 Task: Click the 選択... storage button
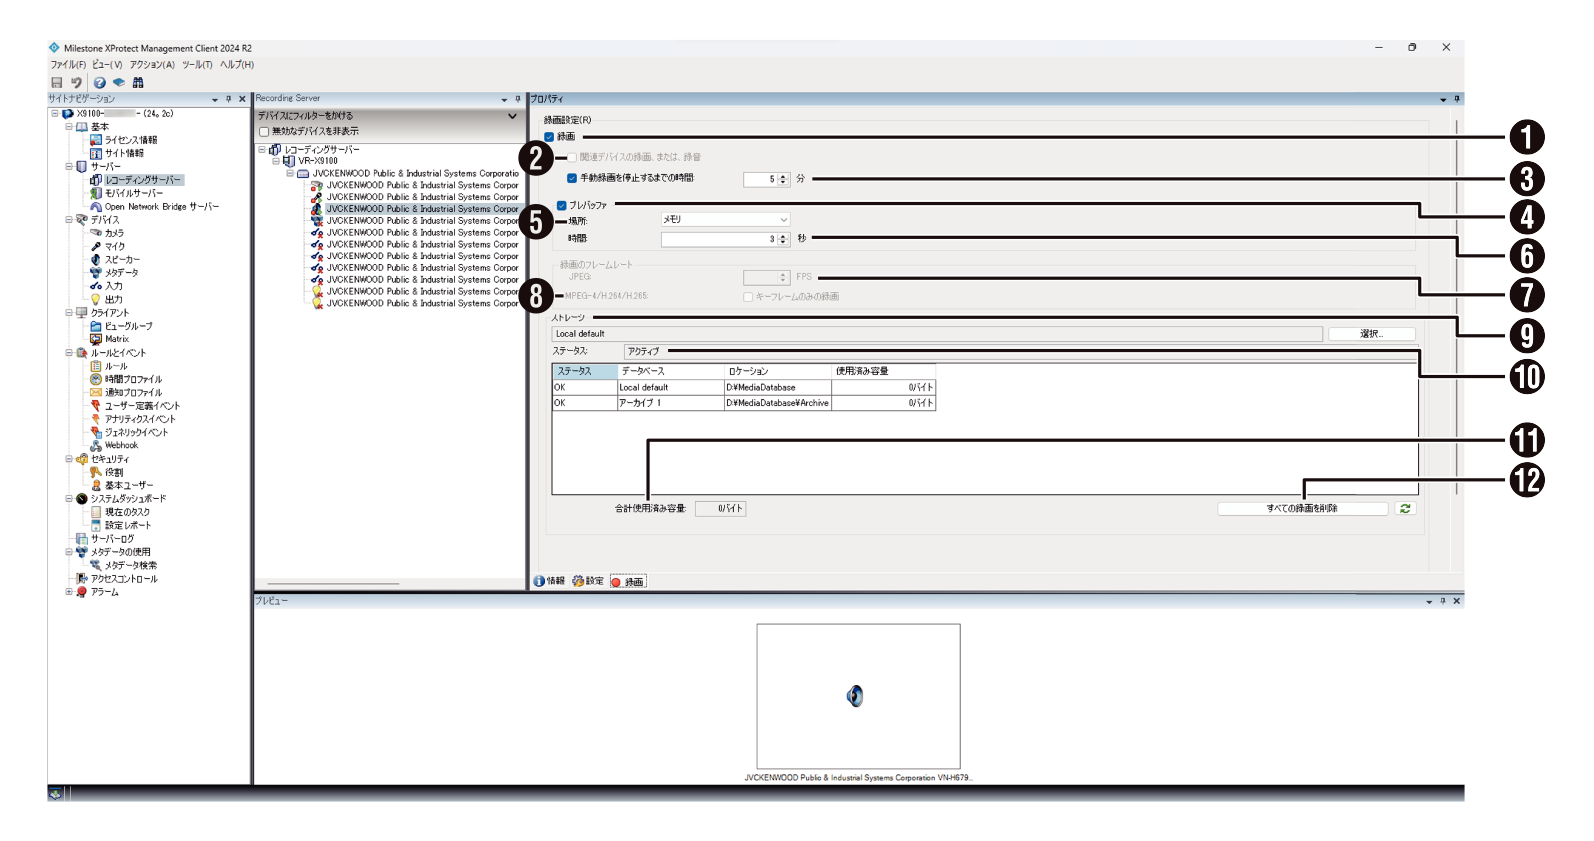click(1371, 334)
